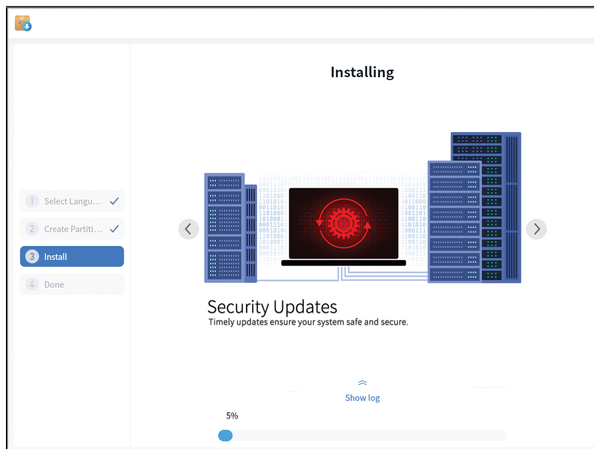
Task: Expand log using double chevron above Show log
Action: pos(362,383)
